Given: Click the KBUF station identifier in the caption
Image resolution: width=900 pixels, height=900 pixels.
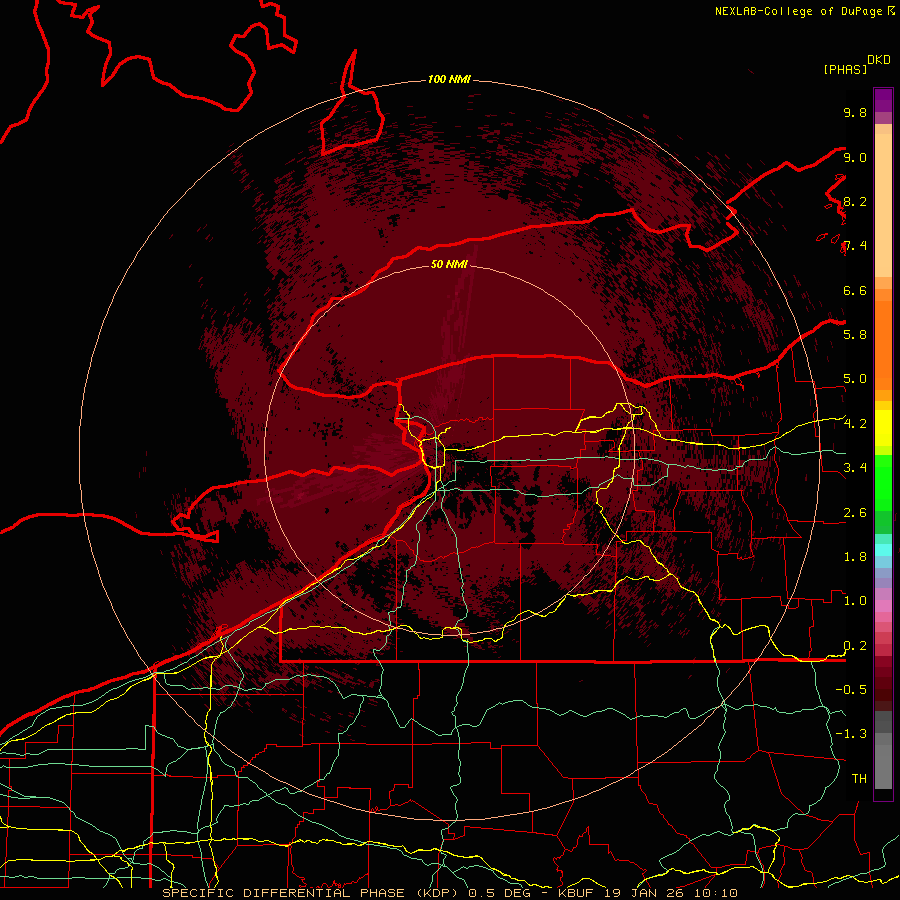Looking at the screenshot, I should coord(579,893).
